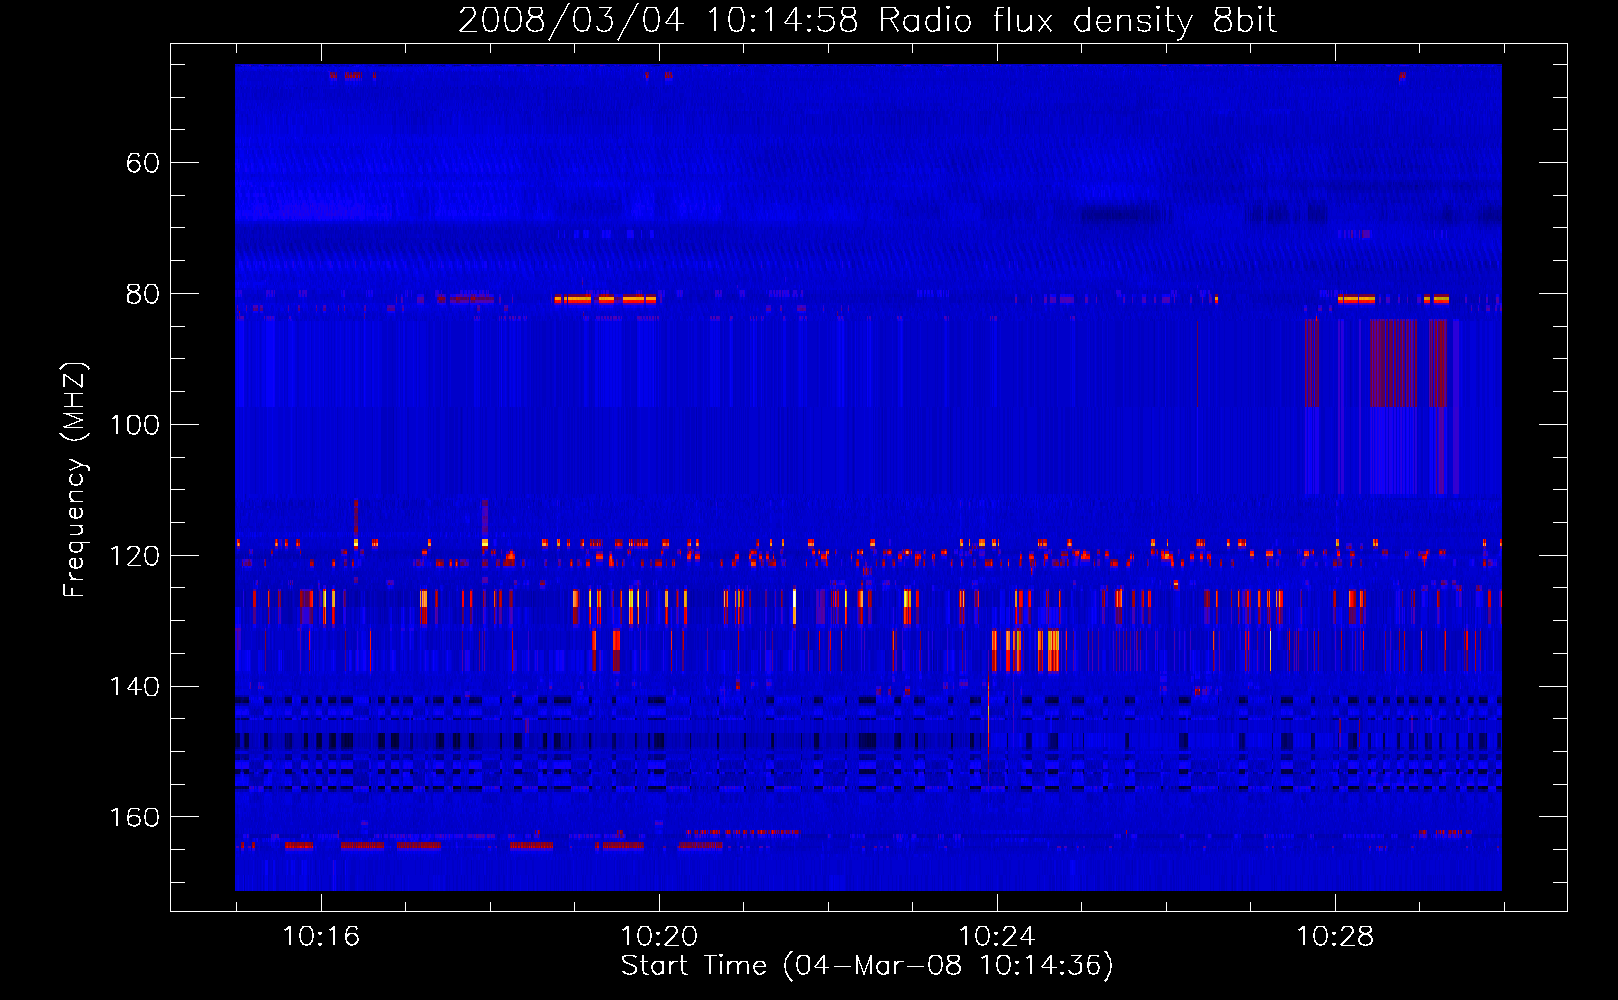
Task: Click the 10:28 time tick label
Action: click(1335, 937)
